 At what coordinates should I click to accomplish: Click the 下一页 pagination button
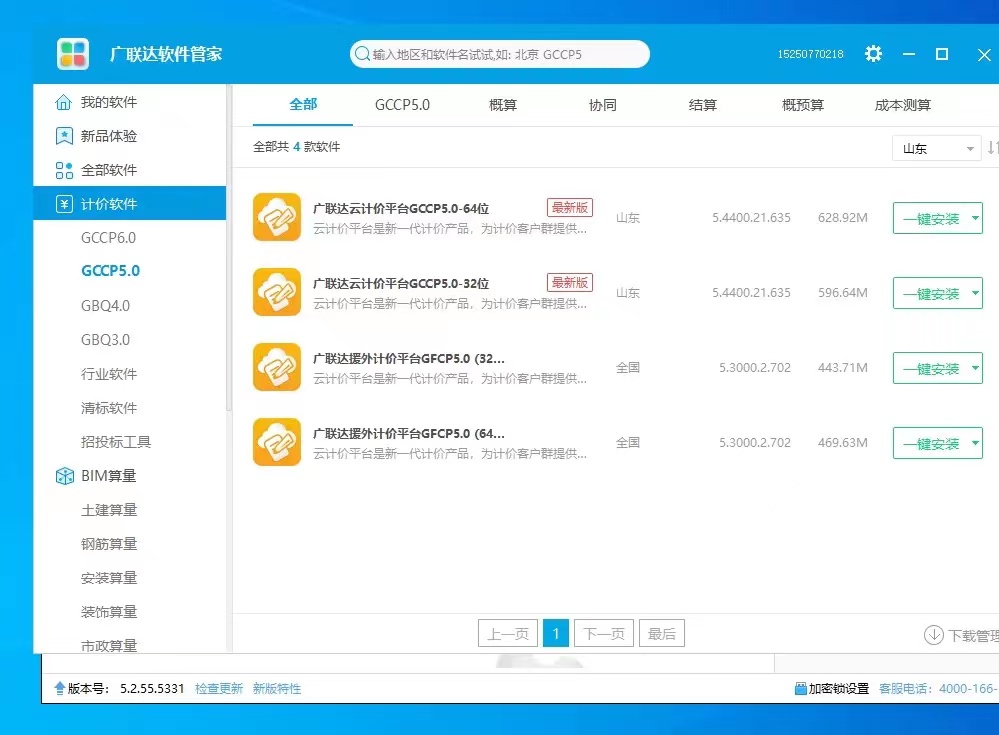(x=604, y=634)
